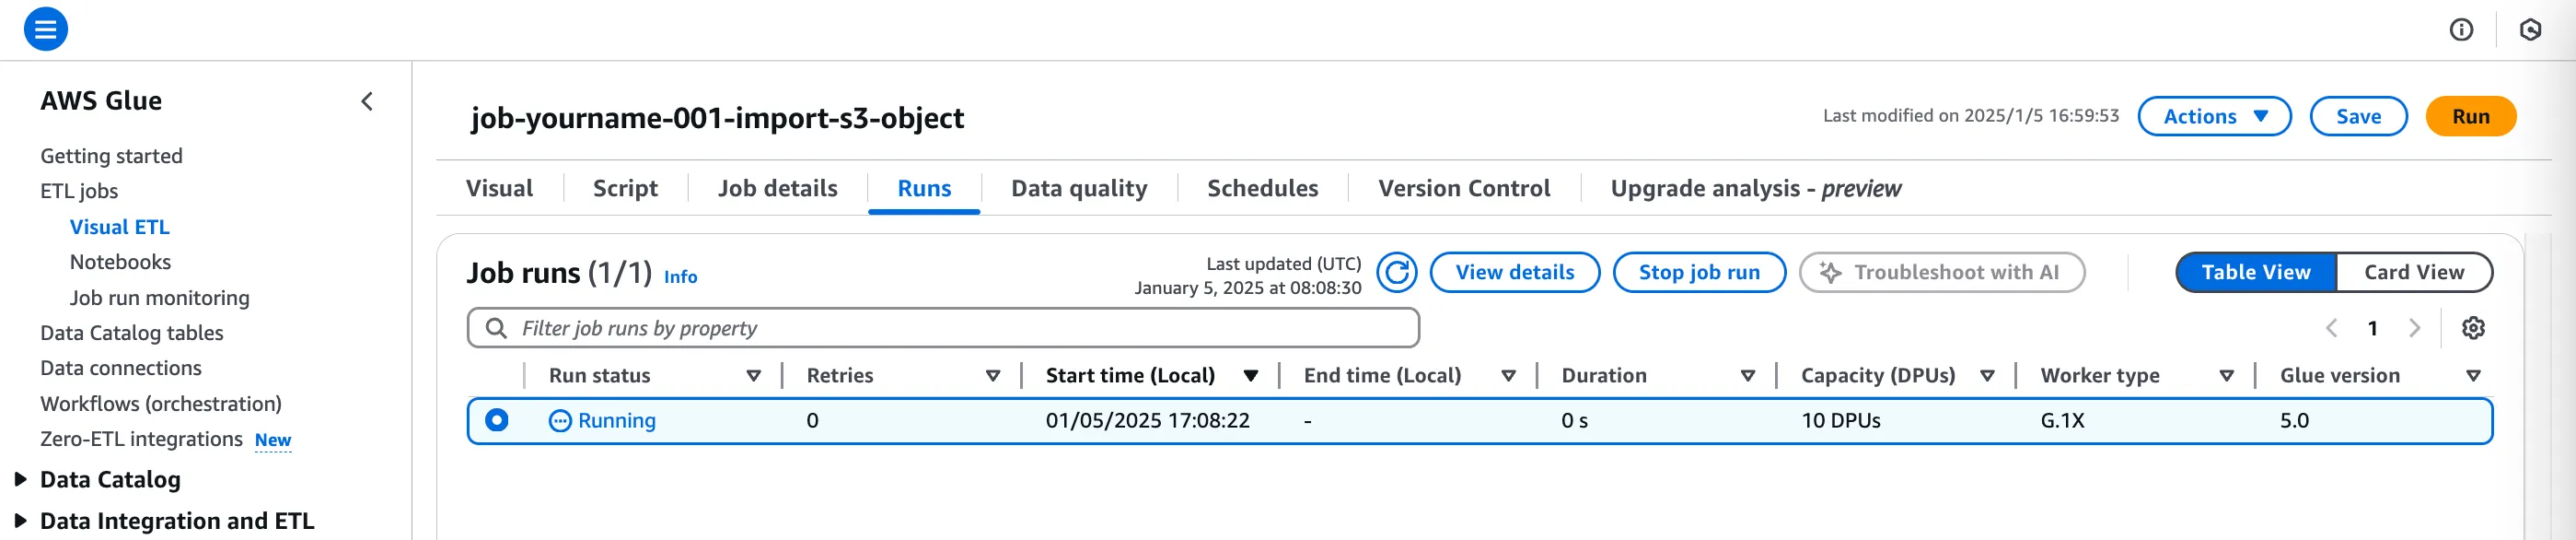The width and height of the screenshot is (2576, 540).
Task: Click the orange Run button
Action: [2470, 117]
